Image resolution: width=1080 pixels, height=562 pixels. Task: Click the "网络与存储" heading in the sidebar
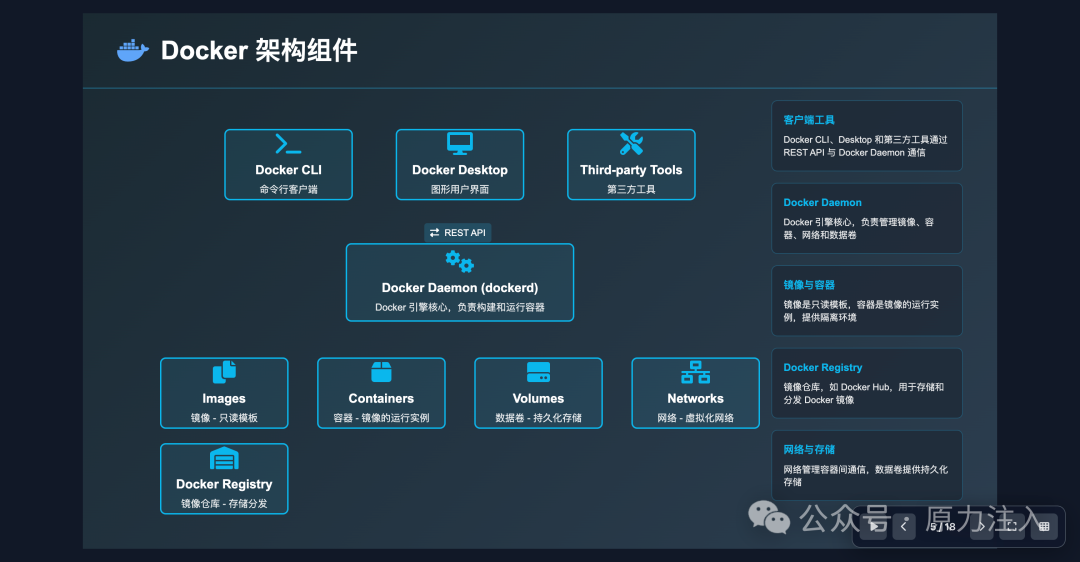click(809, 450)
